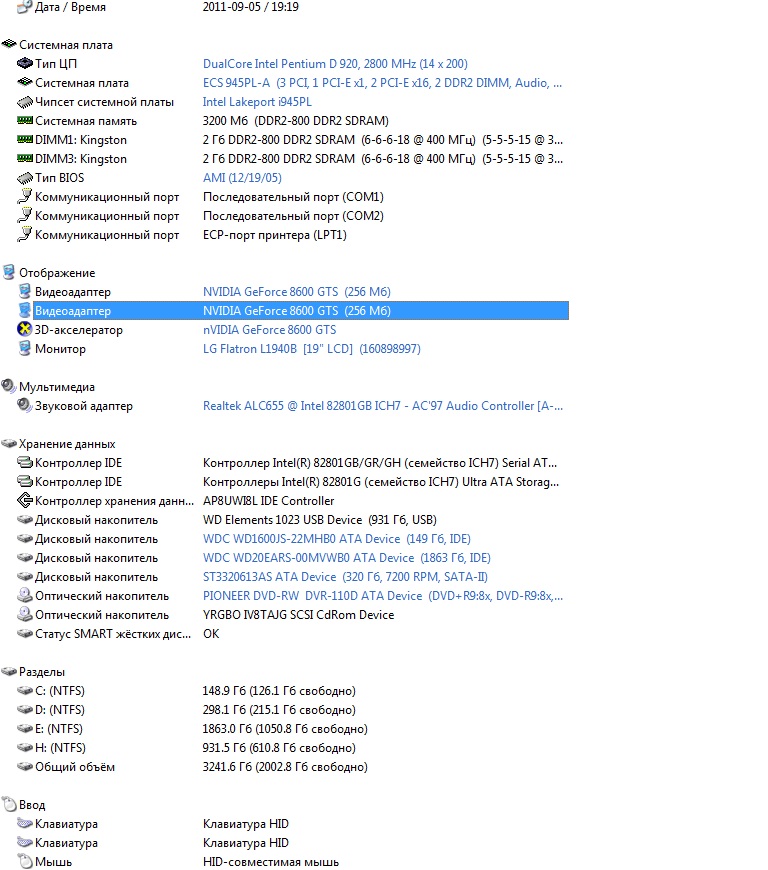The width and height of the screenshot is (768, 870).
Task: Open the Realtek ALC655 audio controller link
Action: (382, 406)
